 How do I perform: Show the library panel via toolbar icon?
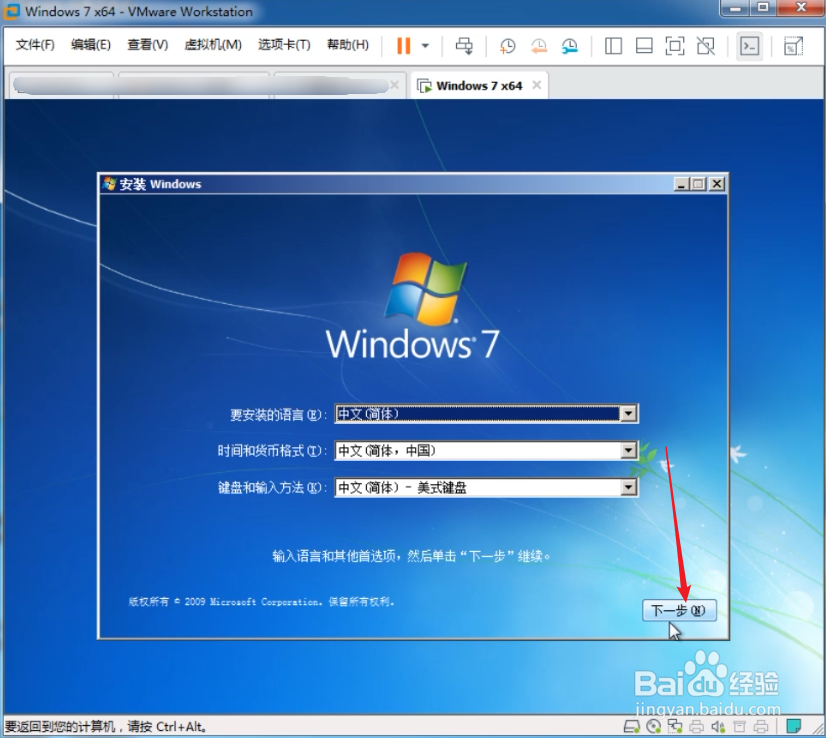[x=614, y=46]
